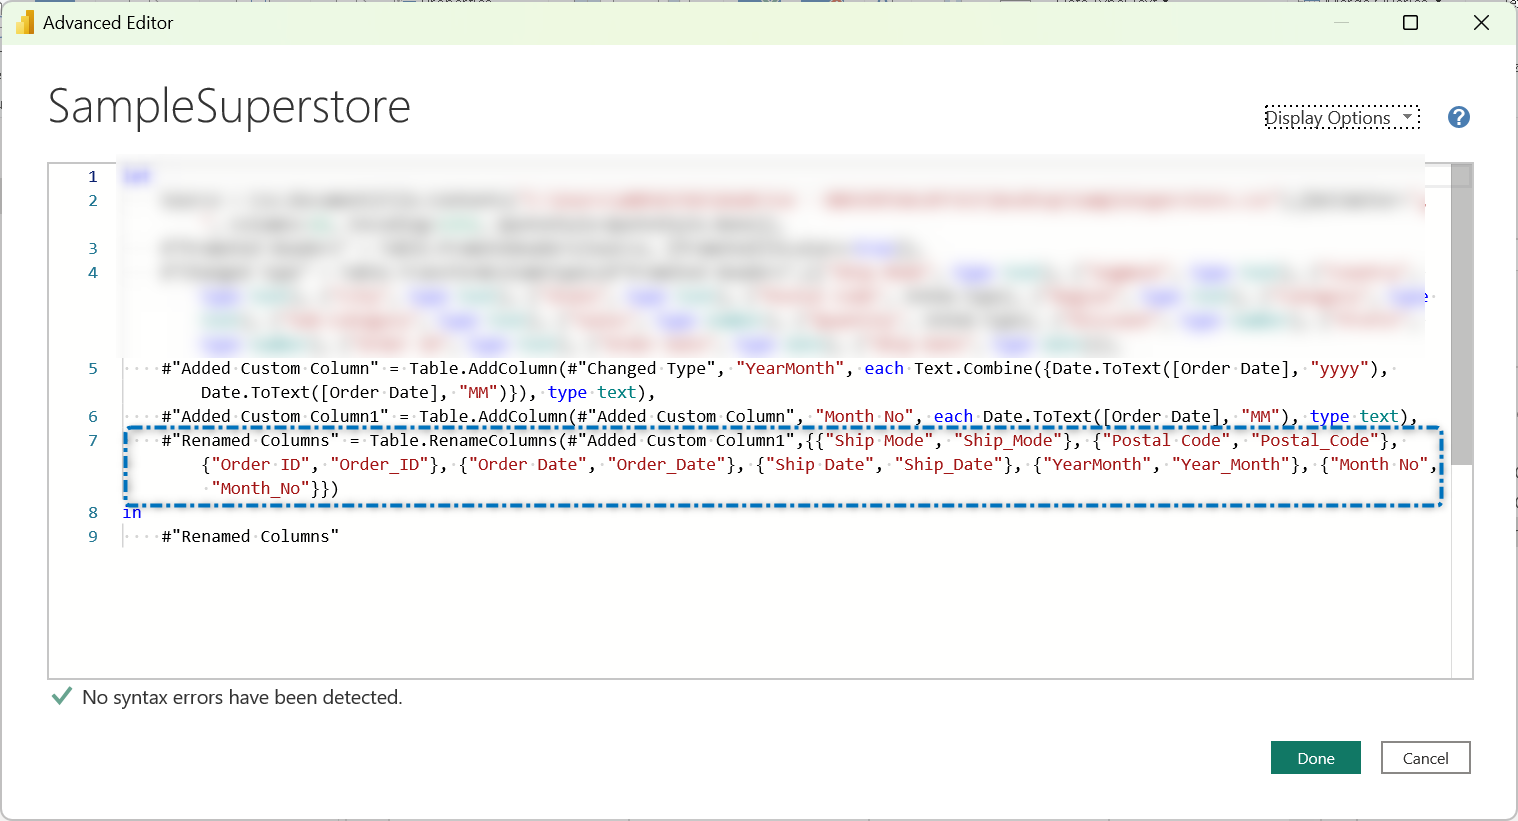This screenshot has width=1518, height=821.
Task: Click the SampleSuperstore query title
Action: (229, 107)
